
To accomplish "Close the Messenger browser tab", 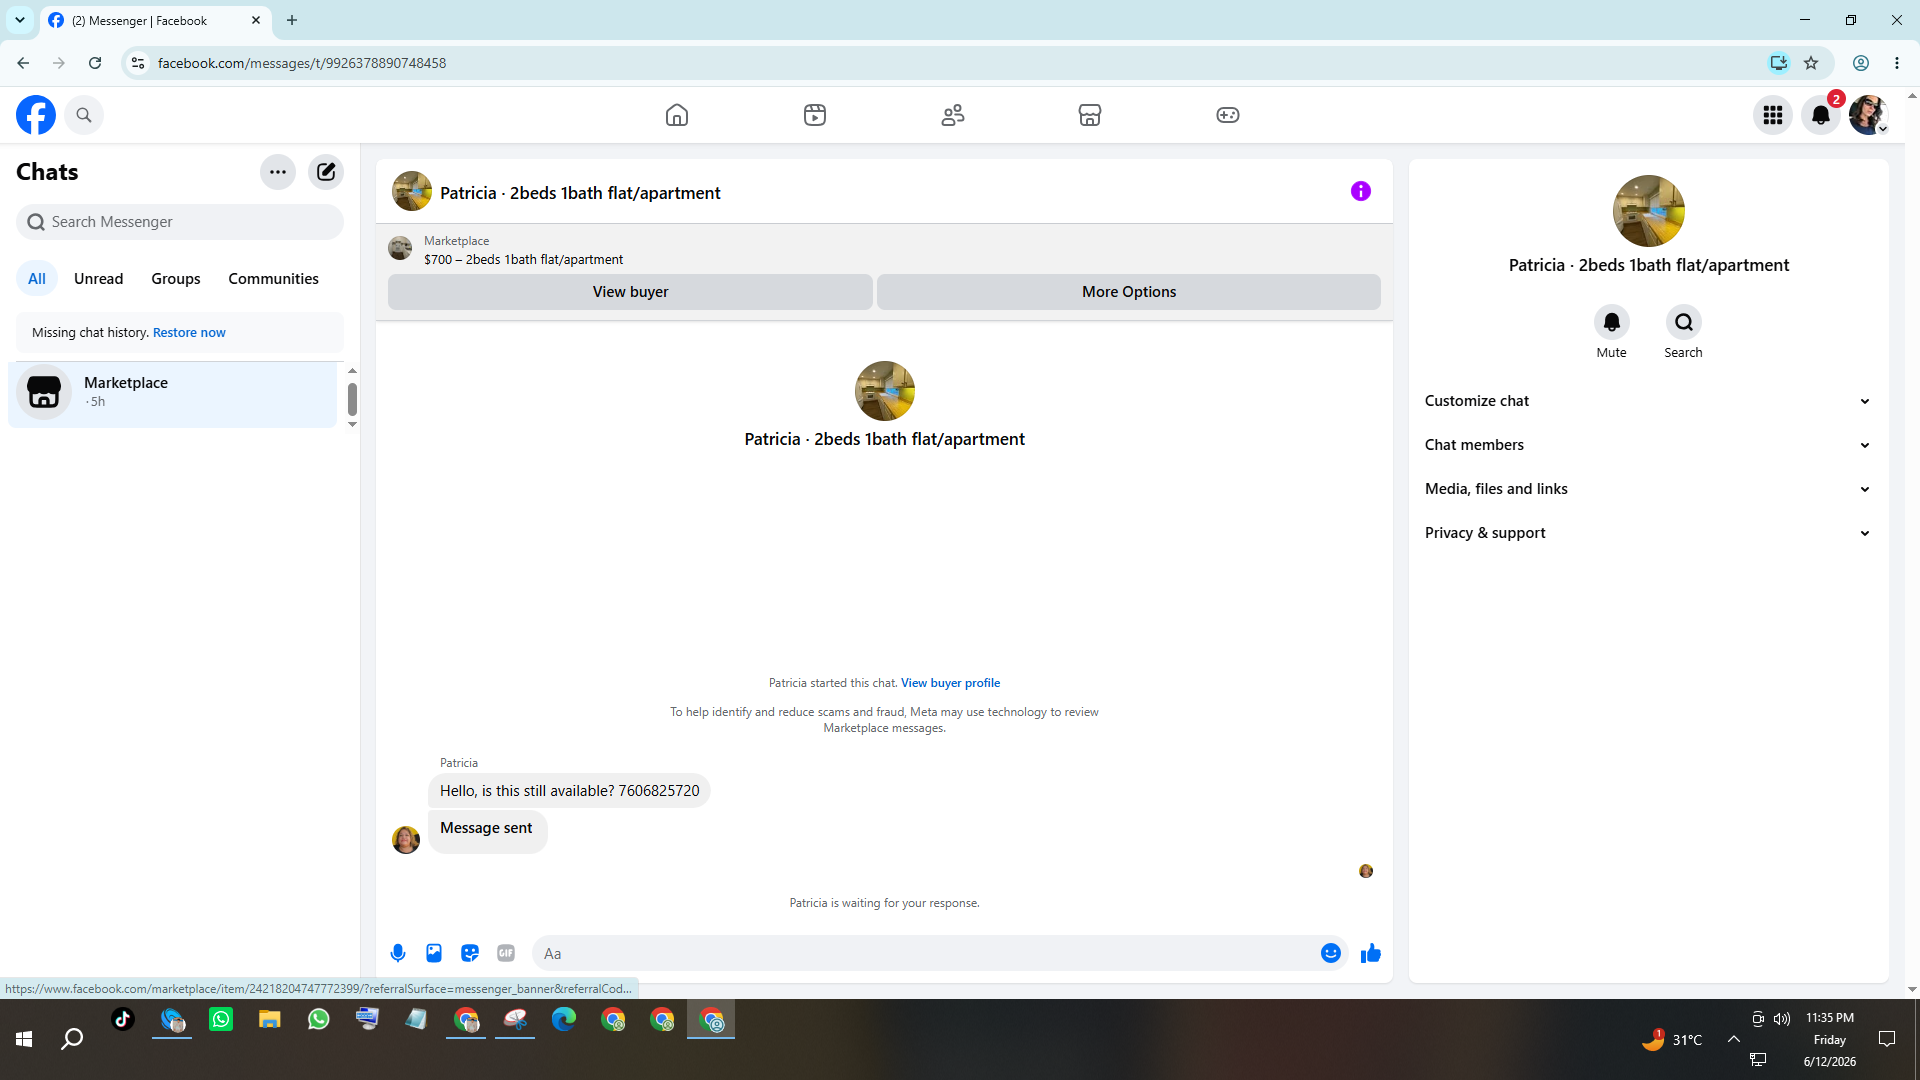I will pyautogui.click(x=256, y=20).
